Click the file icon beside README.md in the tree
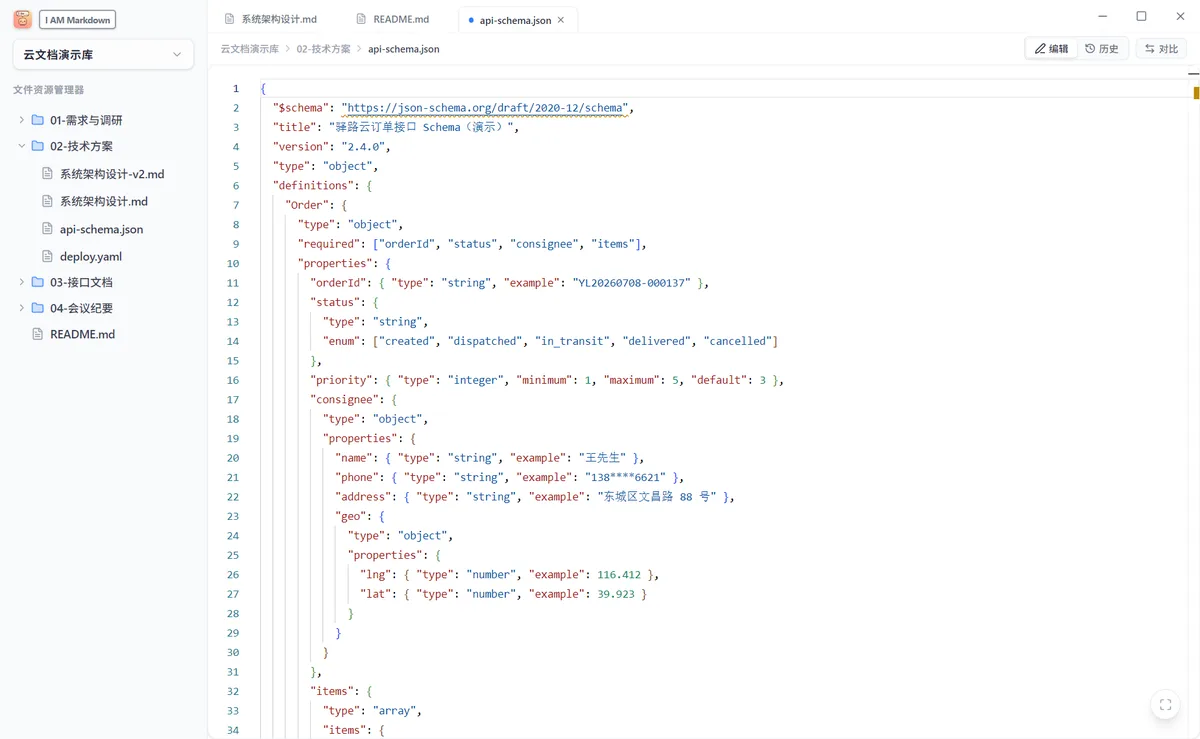The width and height of the screenshot is (1200, 739). coord(37,334)
